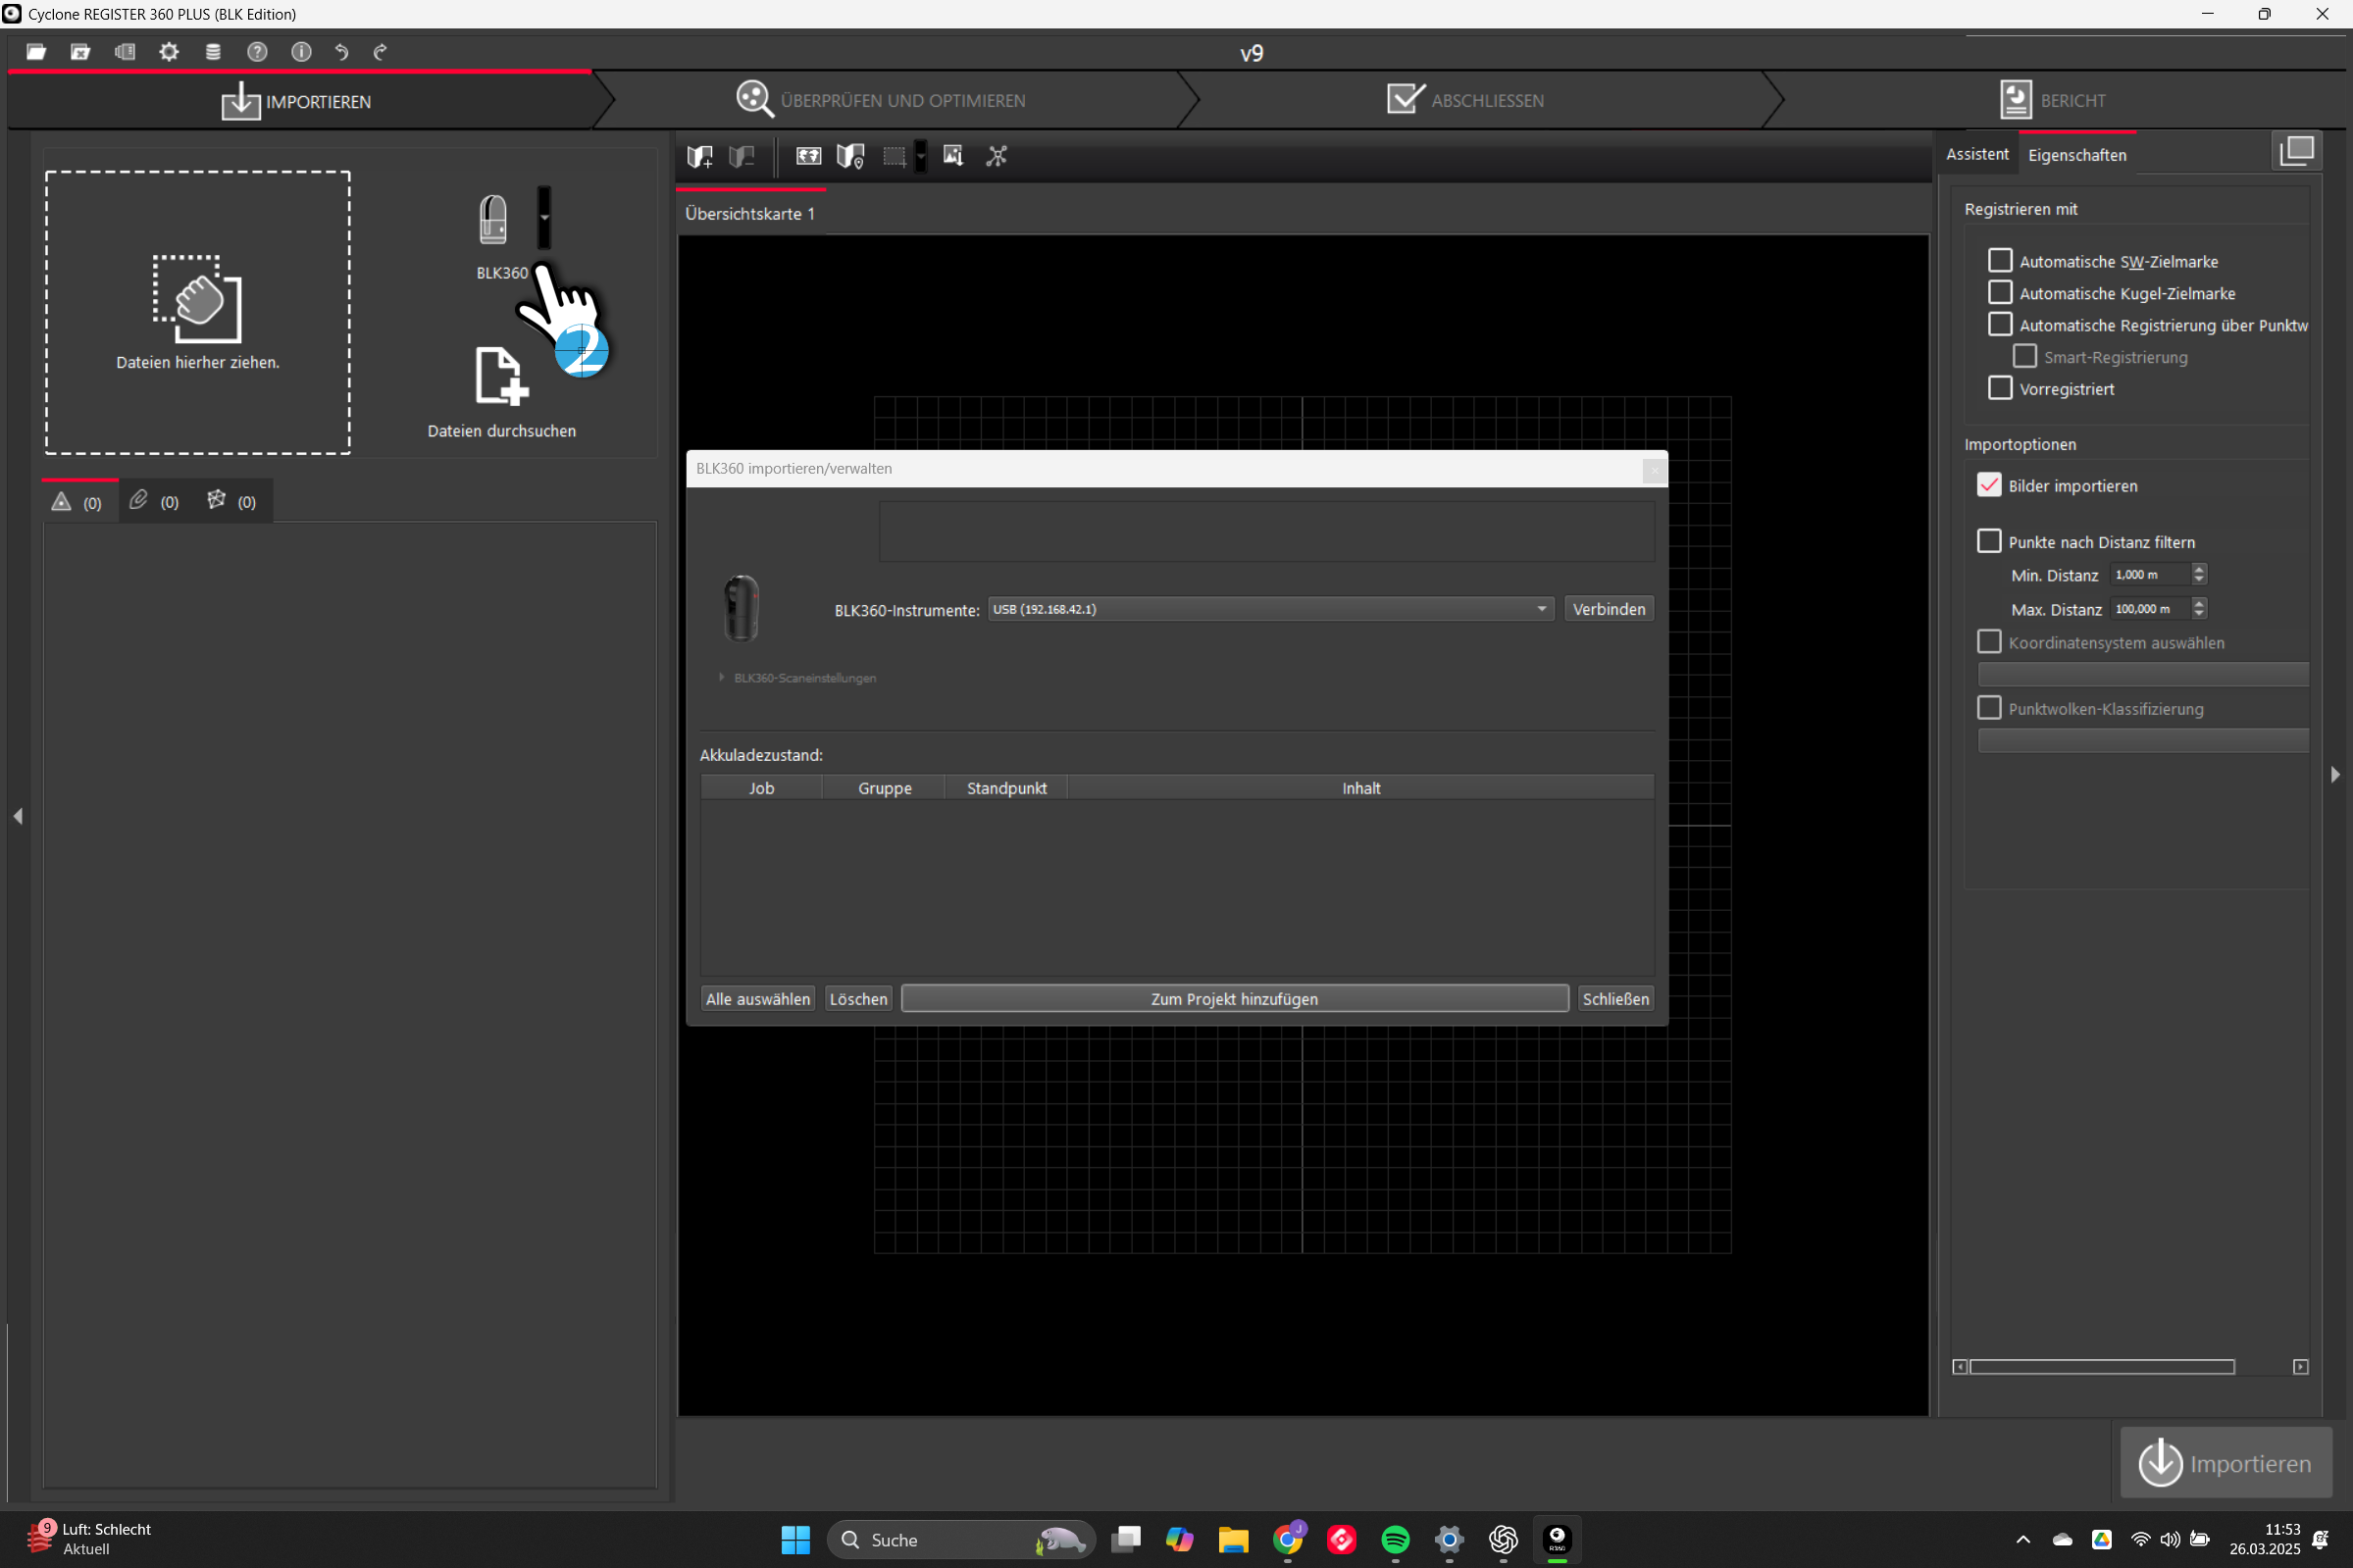
Task: Click the detach panel icon top right
Action: pos(2297,151)
